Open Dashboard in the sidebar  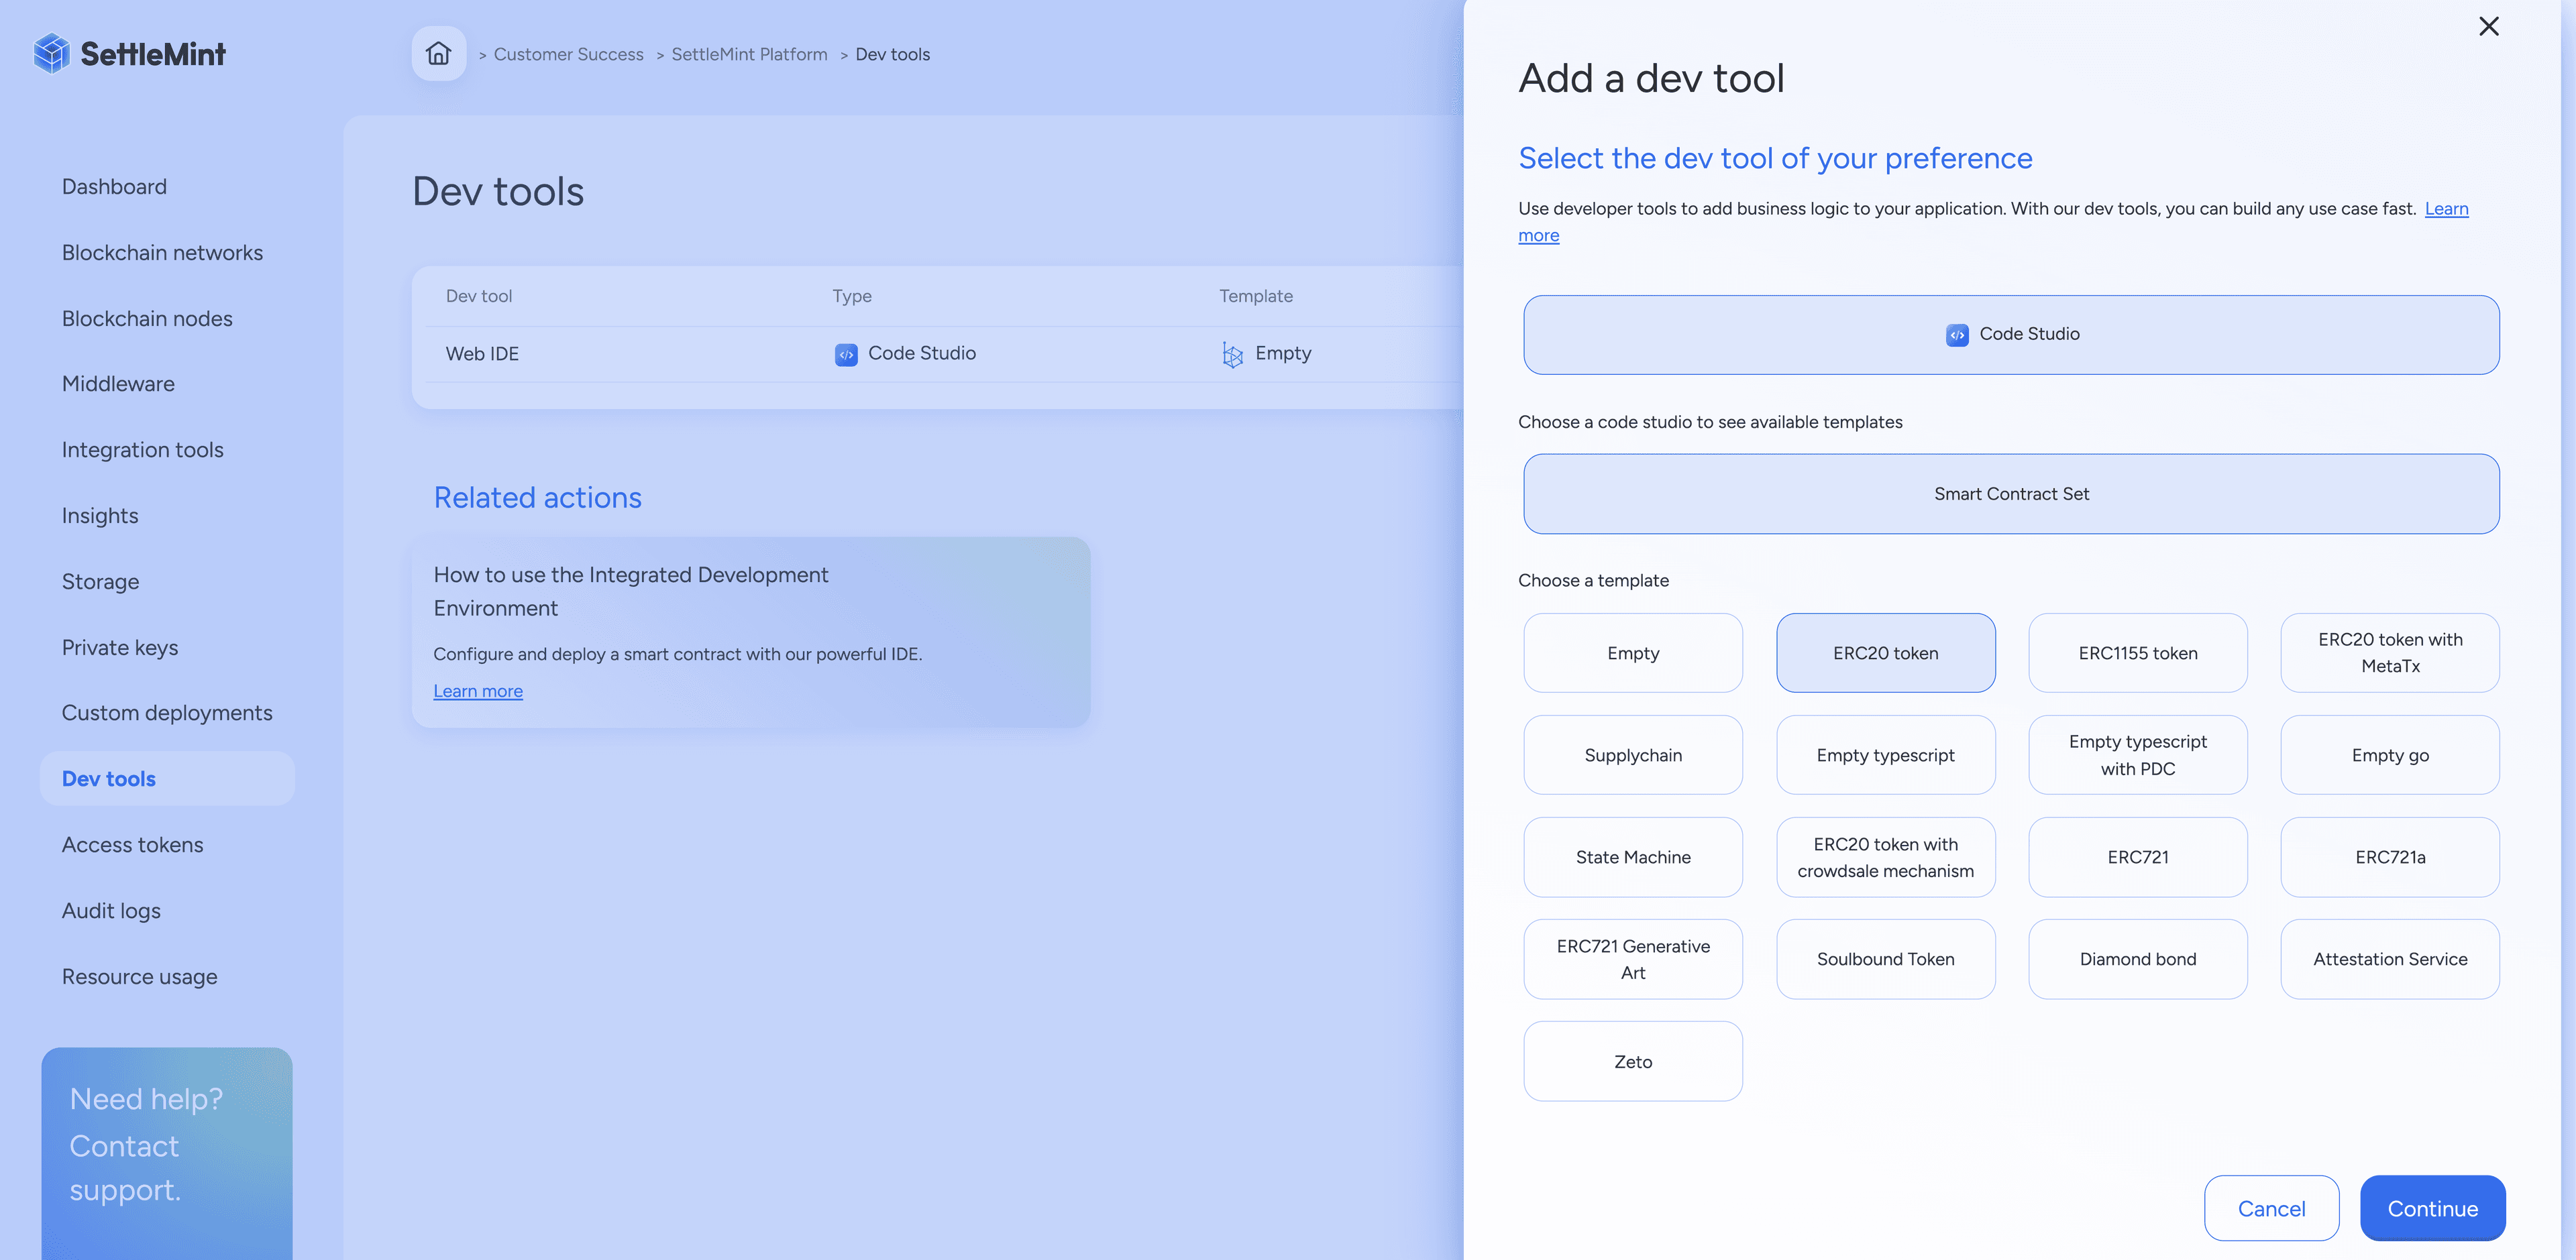[x=114, y=187]
